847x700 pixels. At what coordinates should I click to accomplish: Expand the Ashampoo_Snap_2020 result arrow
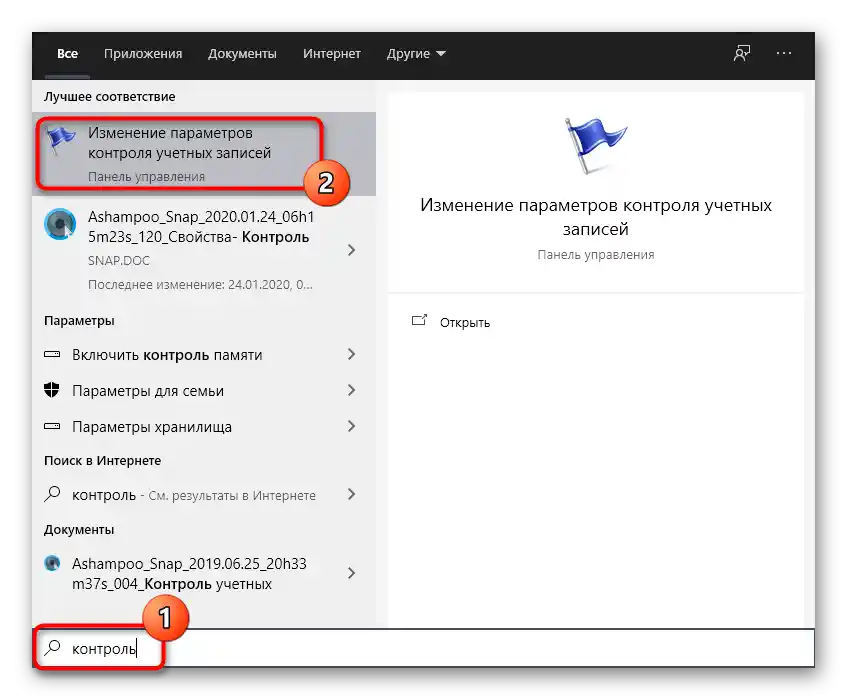352,250
